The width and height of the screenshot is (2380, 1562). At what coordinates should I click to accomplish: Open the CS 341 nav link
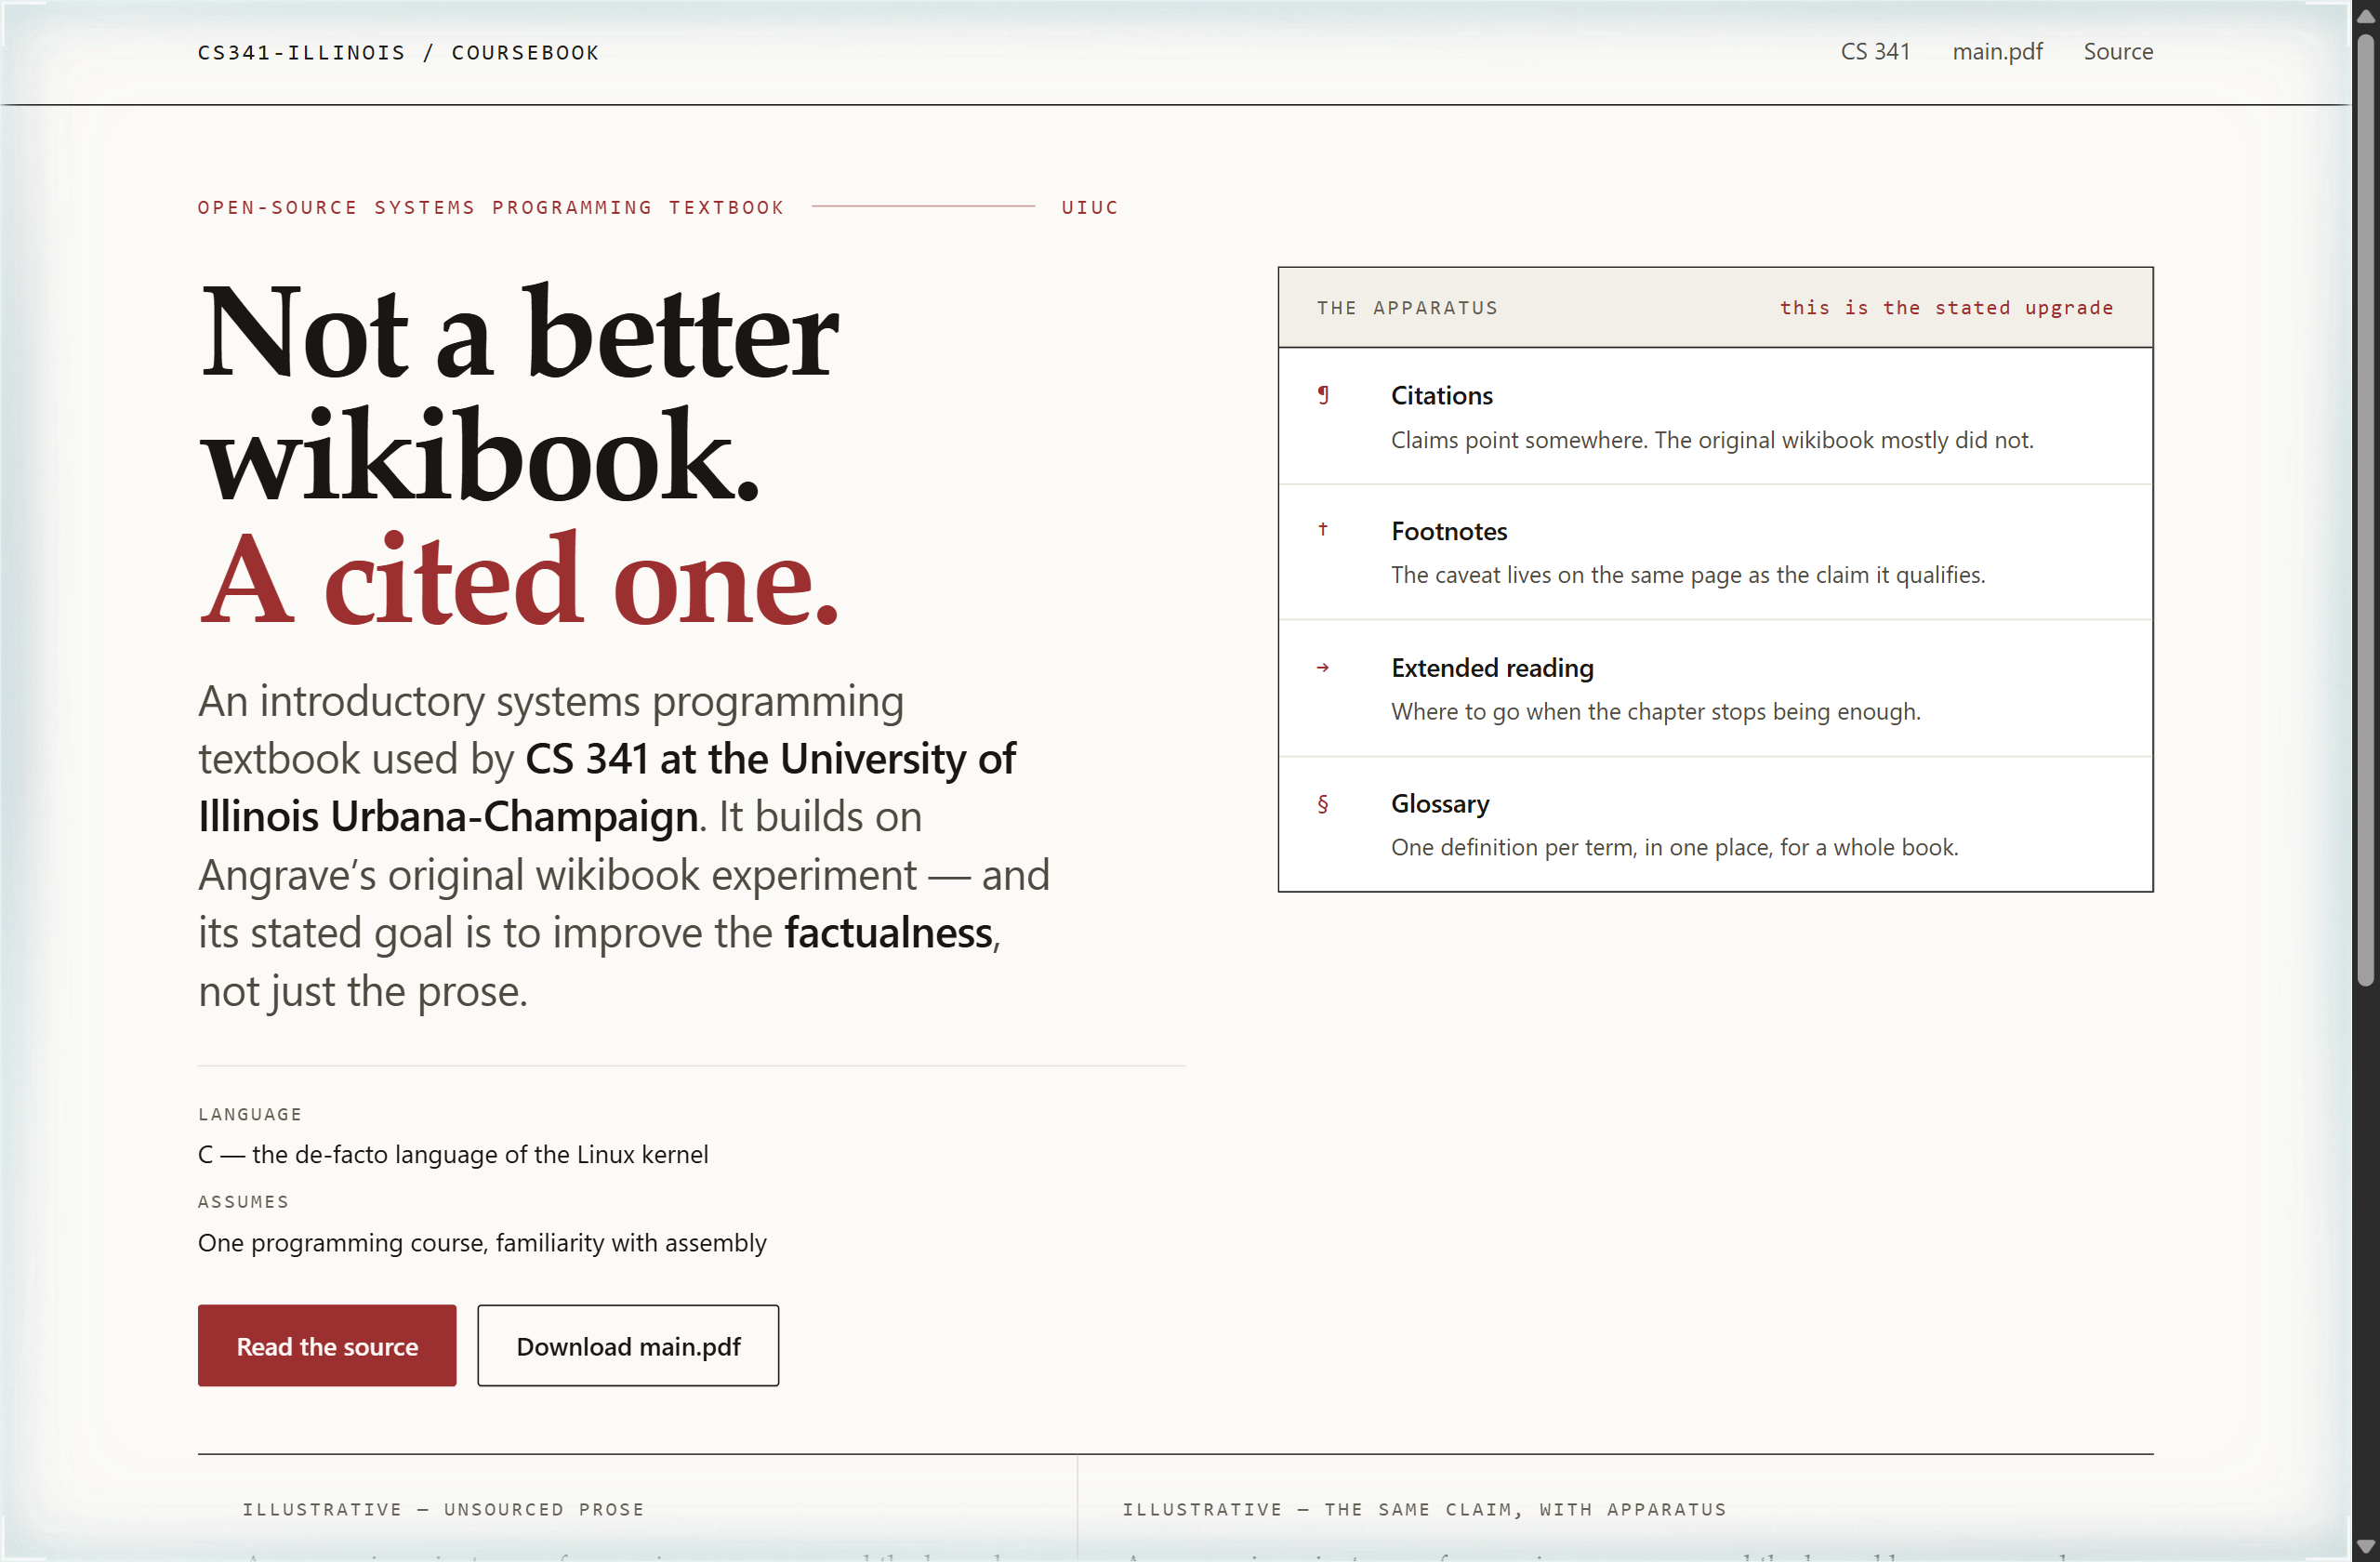(1875, 52)
